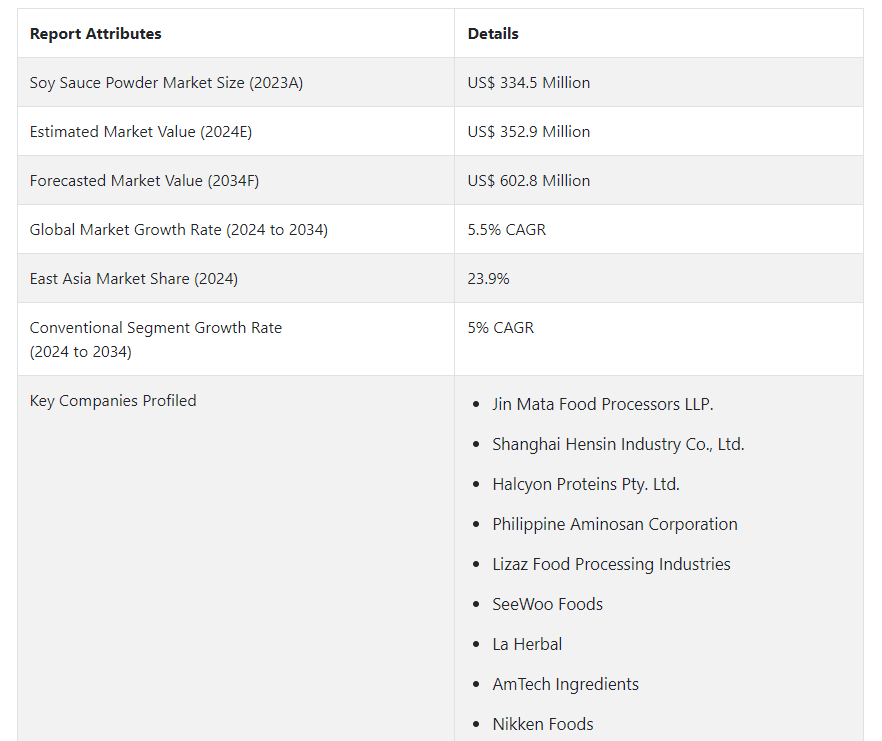
Task: Click the SeeWoo Foods list item
Action: [x=547, y=604]
